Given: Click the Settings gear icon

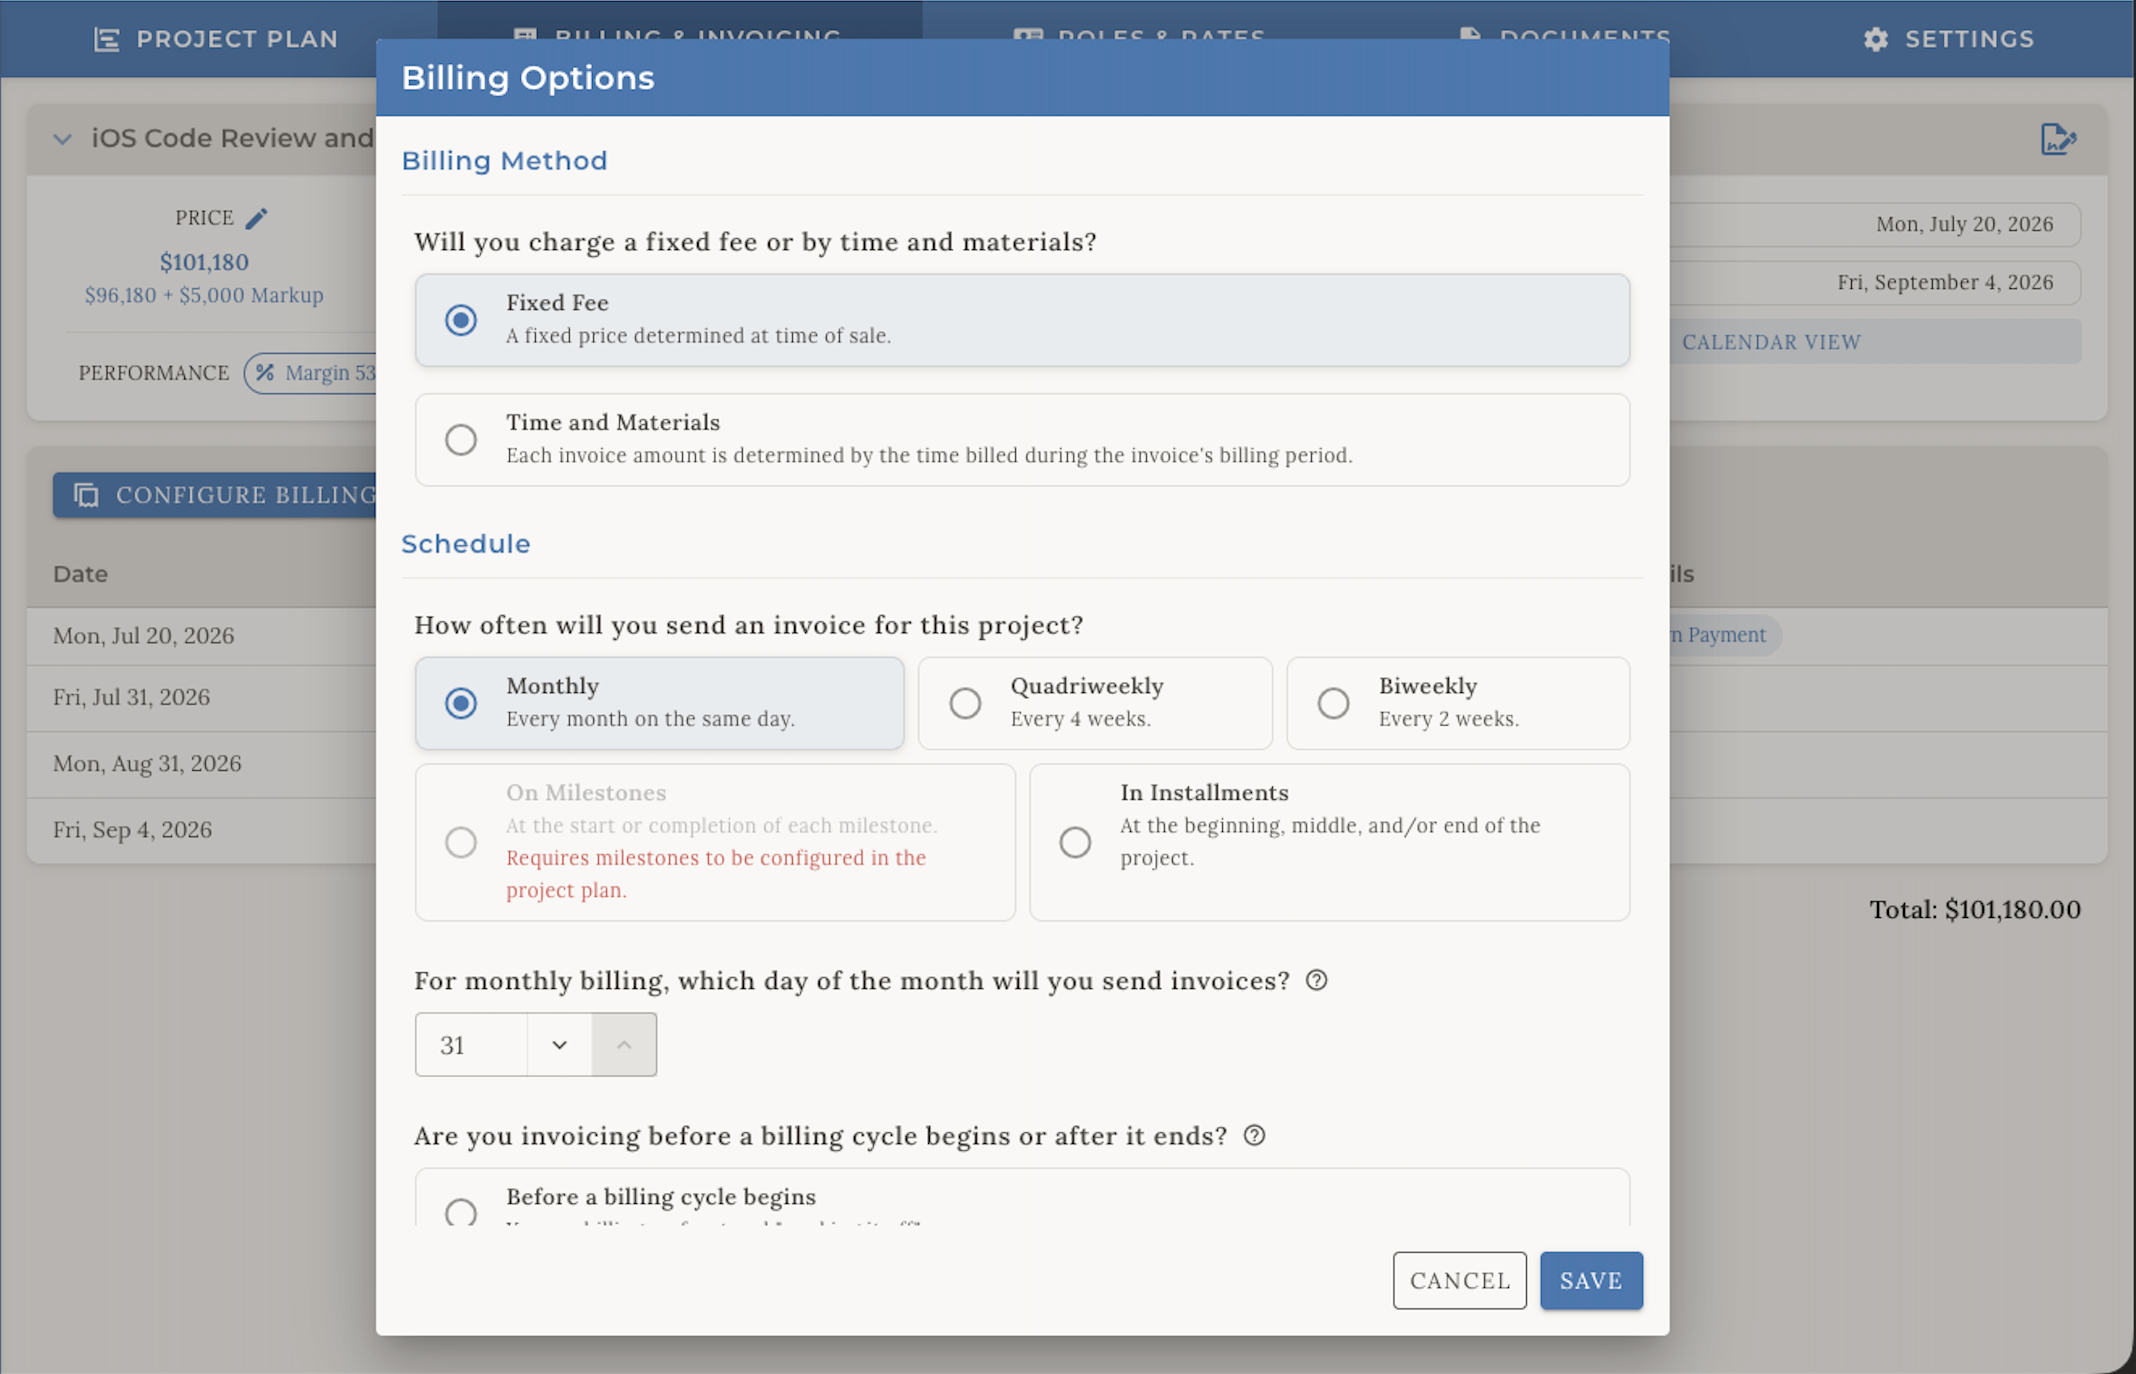Looking at the screenshot, I should pyautogui.click(x=1876, y=39).
